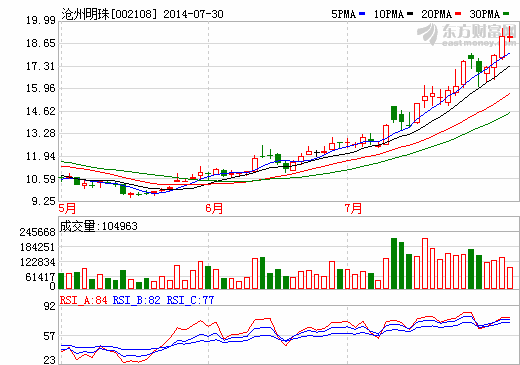Click the 23 RSI axis label

click(x=50, y=360)
